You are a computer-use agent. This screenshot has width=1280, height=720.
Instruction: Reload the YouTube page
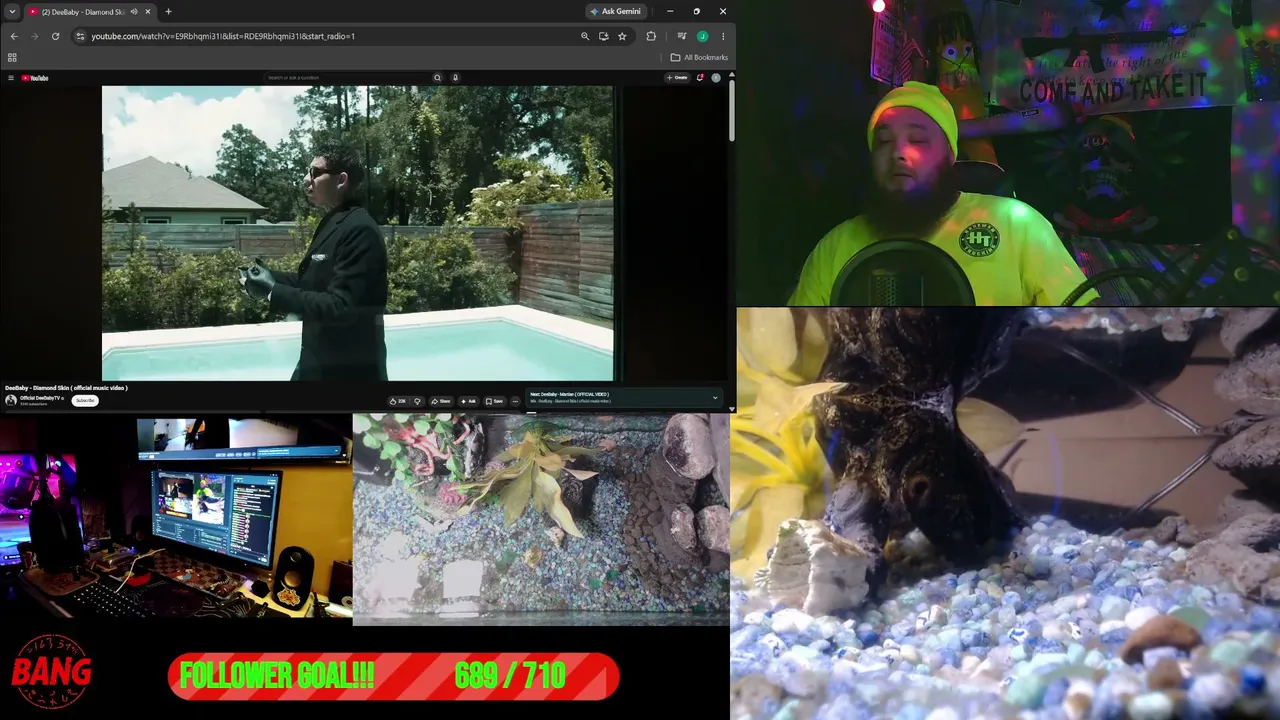tap(55, 36)
